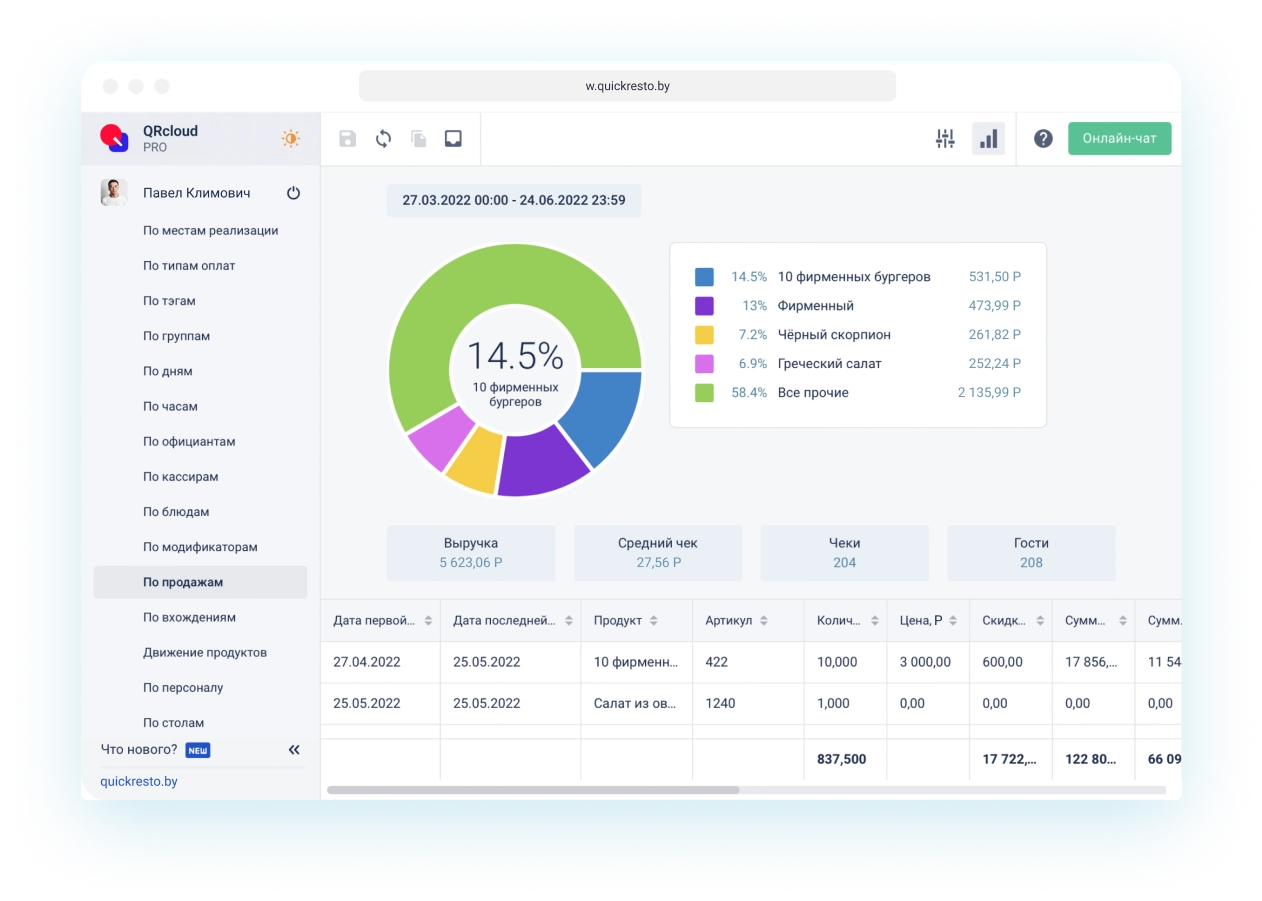Click the refresh arrows icon
The width and height of the screenshot is (1262, 901).
coord(383,139)
